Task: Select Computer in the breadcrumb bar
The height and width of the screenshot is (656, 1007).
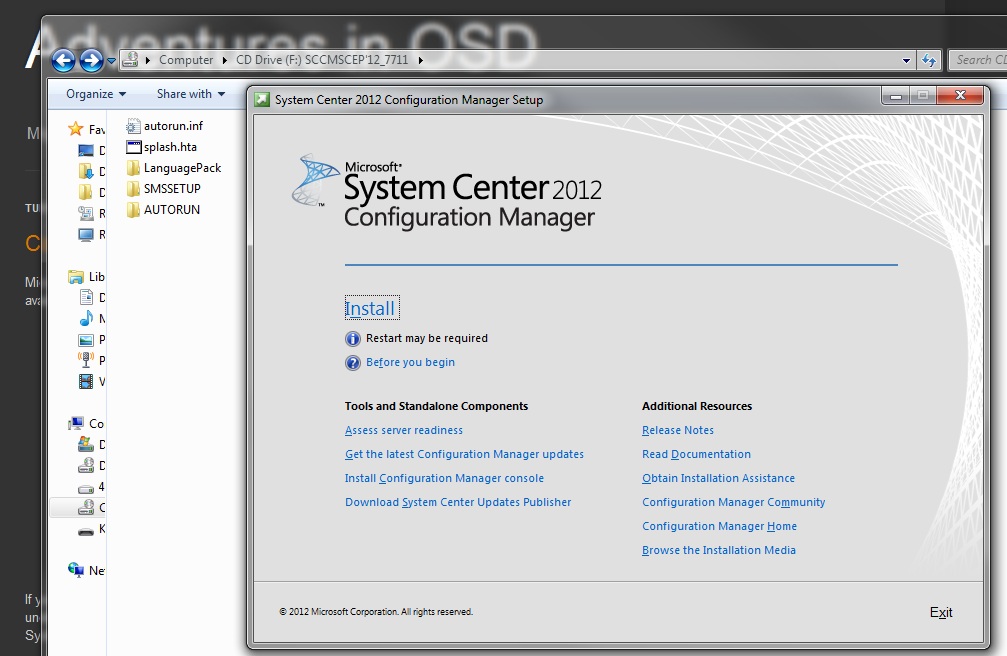Action: (x=184, y=60)
